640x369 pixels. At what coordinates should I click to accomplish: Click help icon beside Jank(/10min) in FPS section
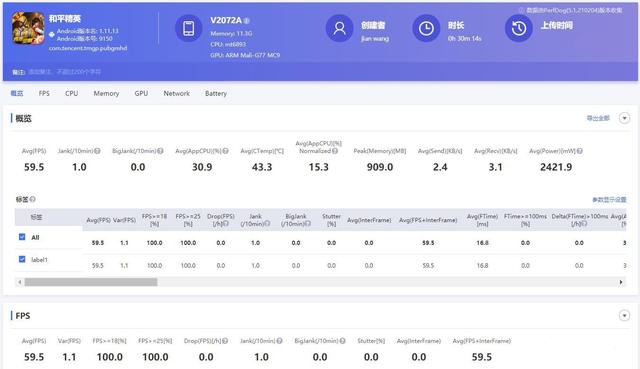pos(280,340)
